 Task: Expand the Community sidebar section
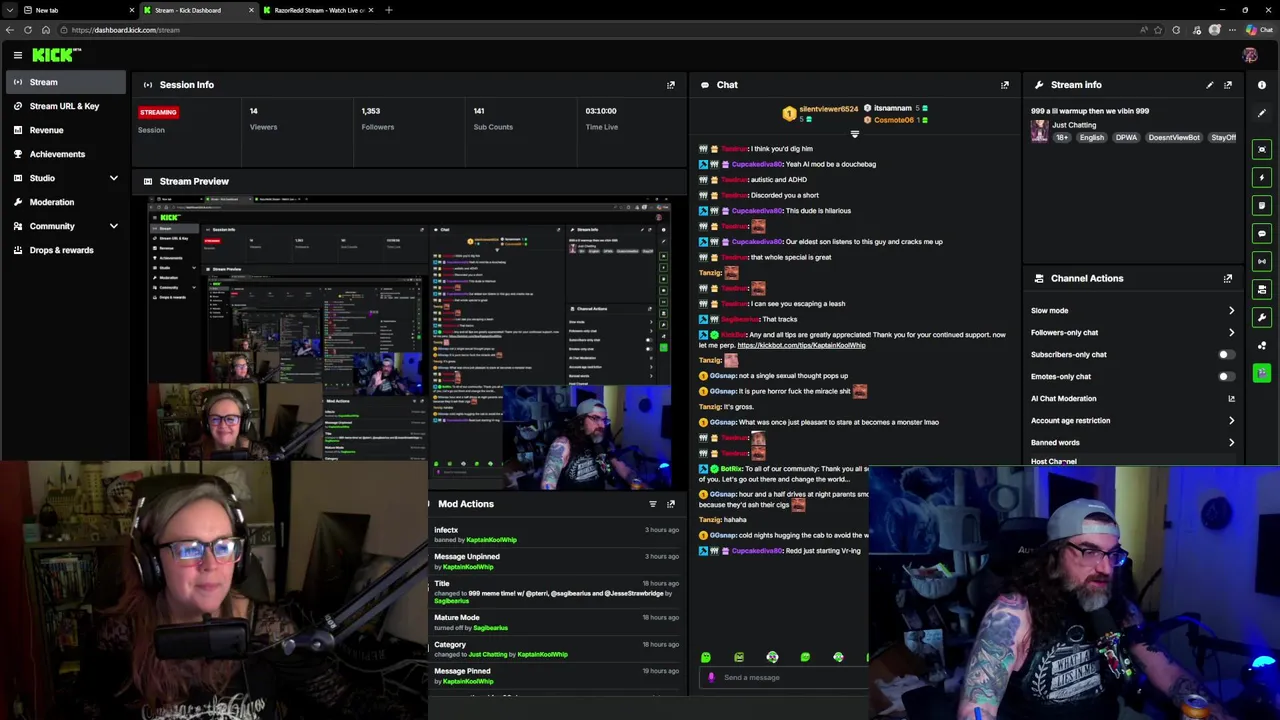click(x=113, y=226)
